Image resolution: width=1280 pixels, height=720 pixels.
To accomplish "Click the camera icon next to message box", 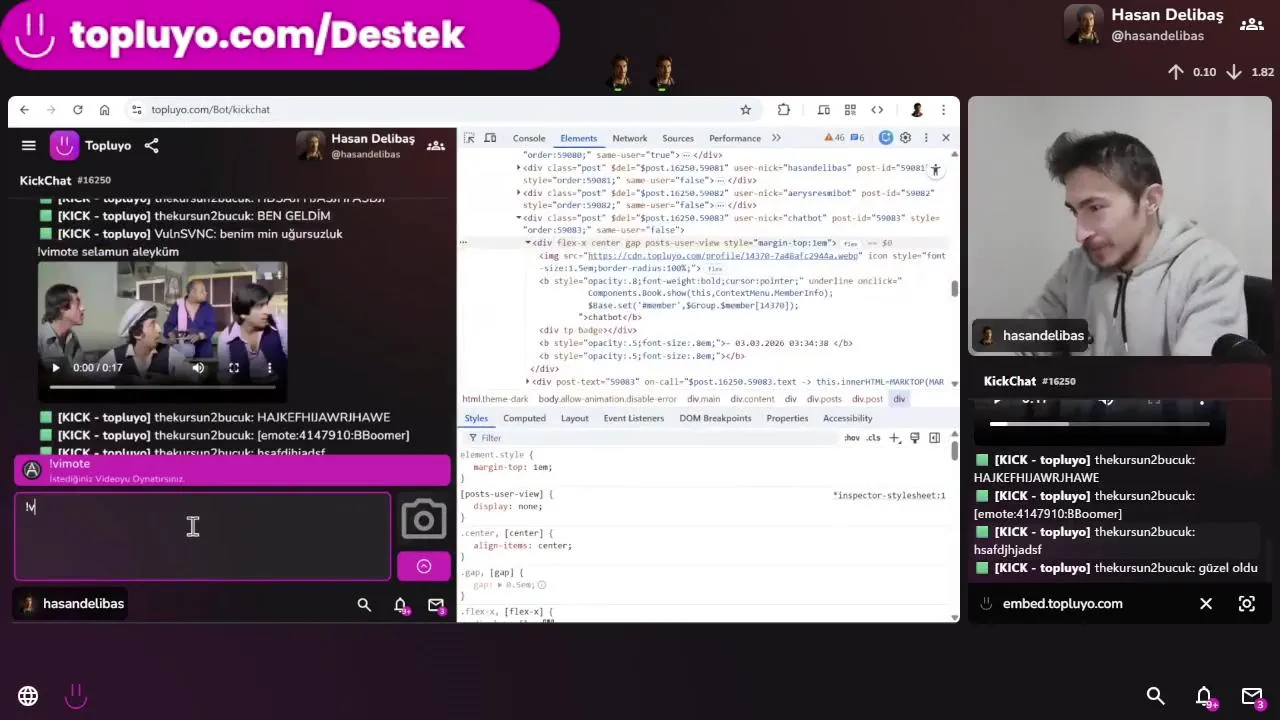I will tap(424, 519).
